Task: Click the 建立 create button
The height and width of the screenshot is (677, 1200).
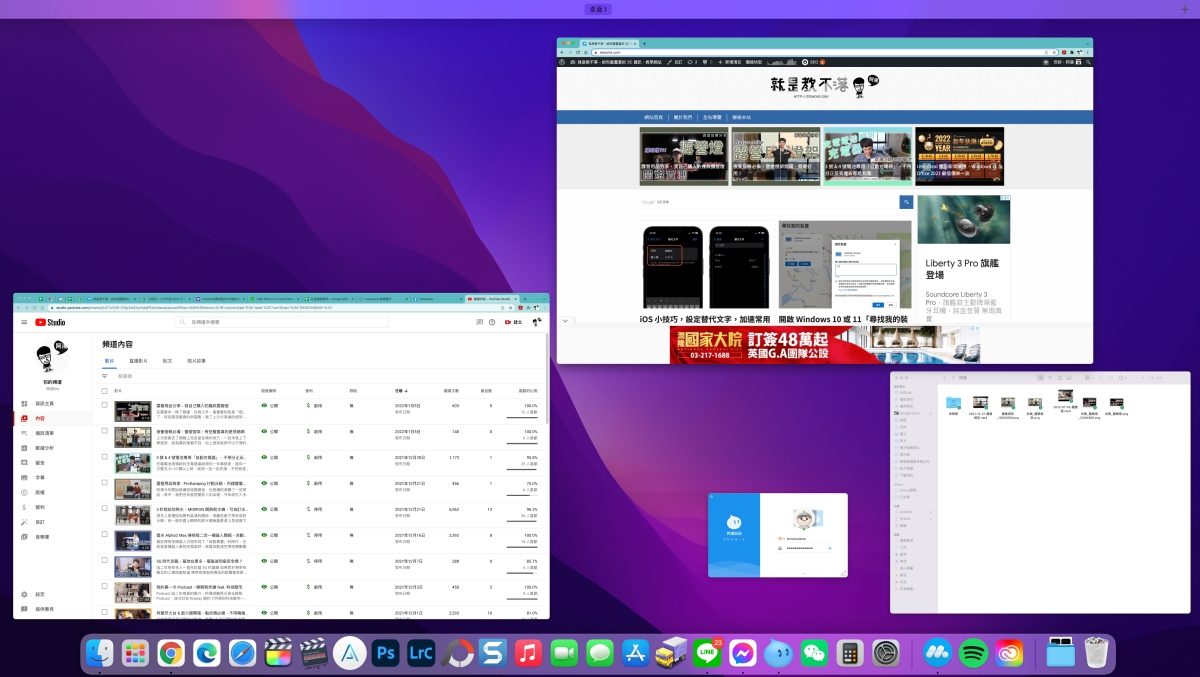Action: coord(513,322)
